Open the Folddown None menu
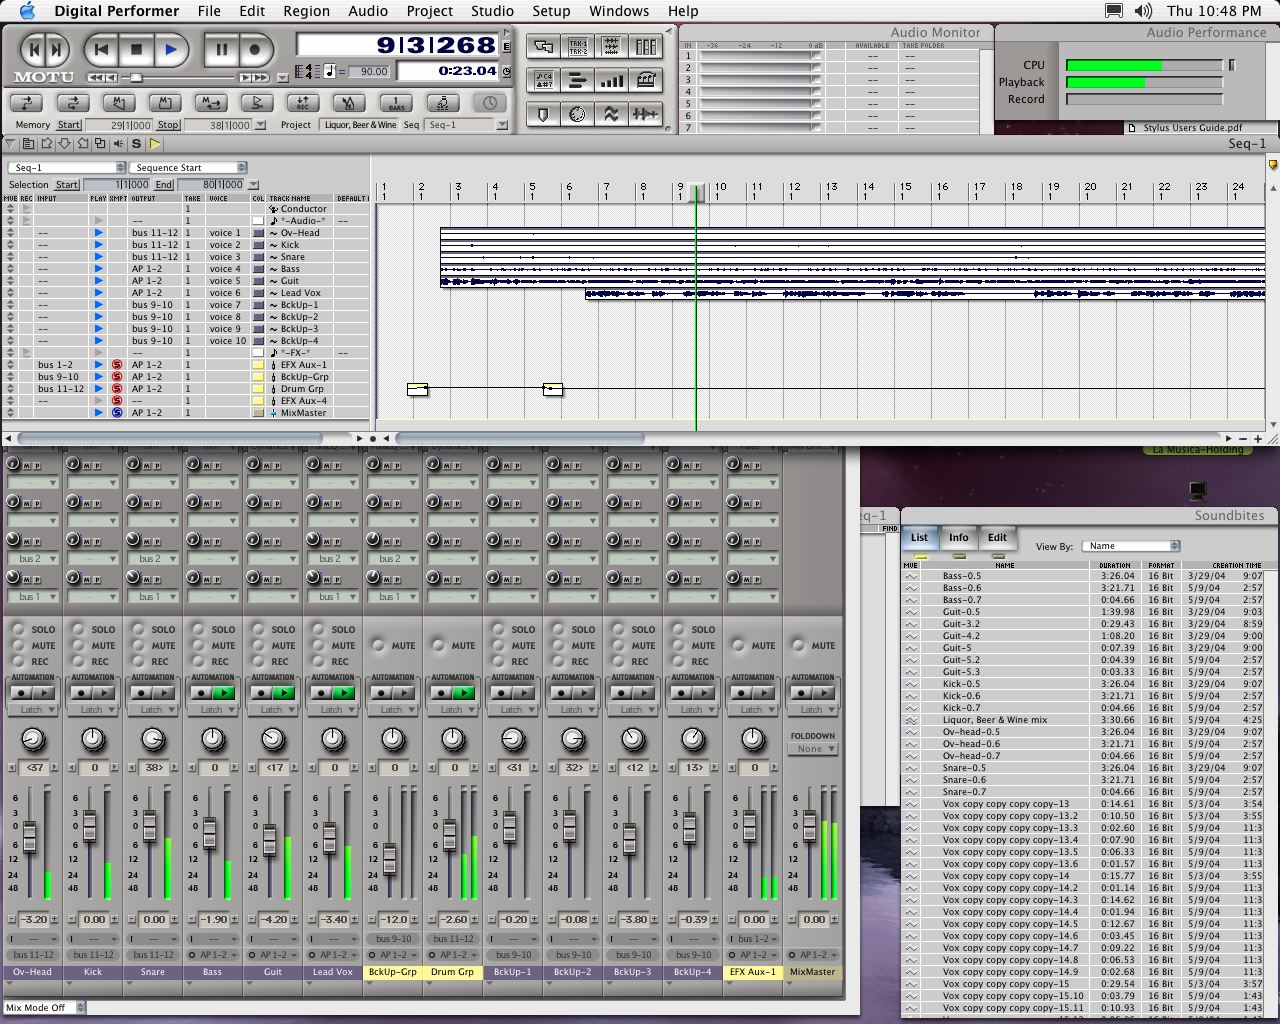 tap(812, 748)
